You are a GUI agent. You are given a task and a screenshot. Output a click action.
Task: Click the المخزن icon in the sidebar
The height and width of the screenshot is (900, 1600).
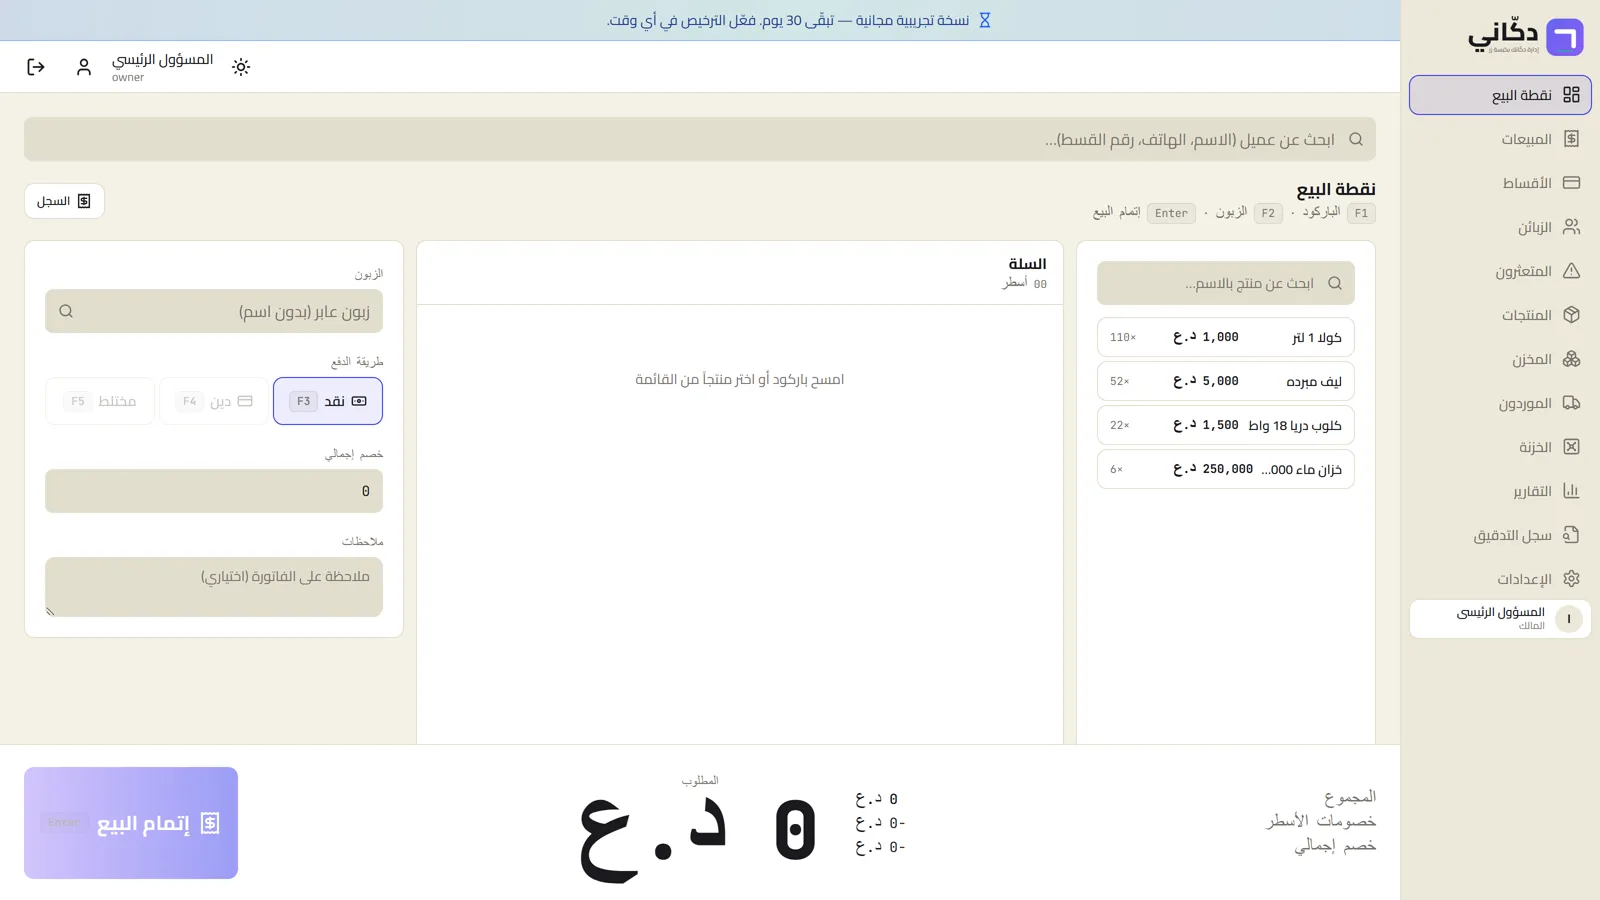coord(1572,359)
